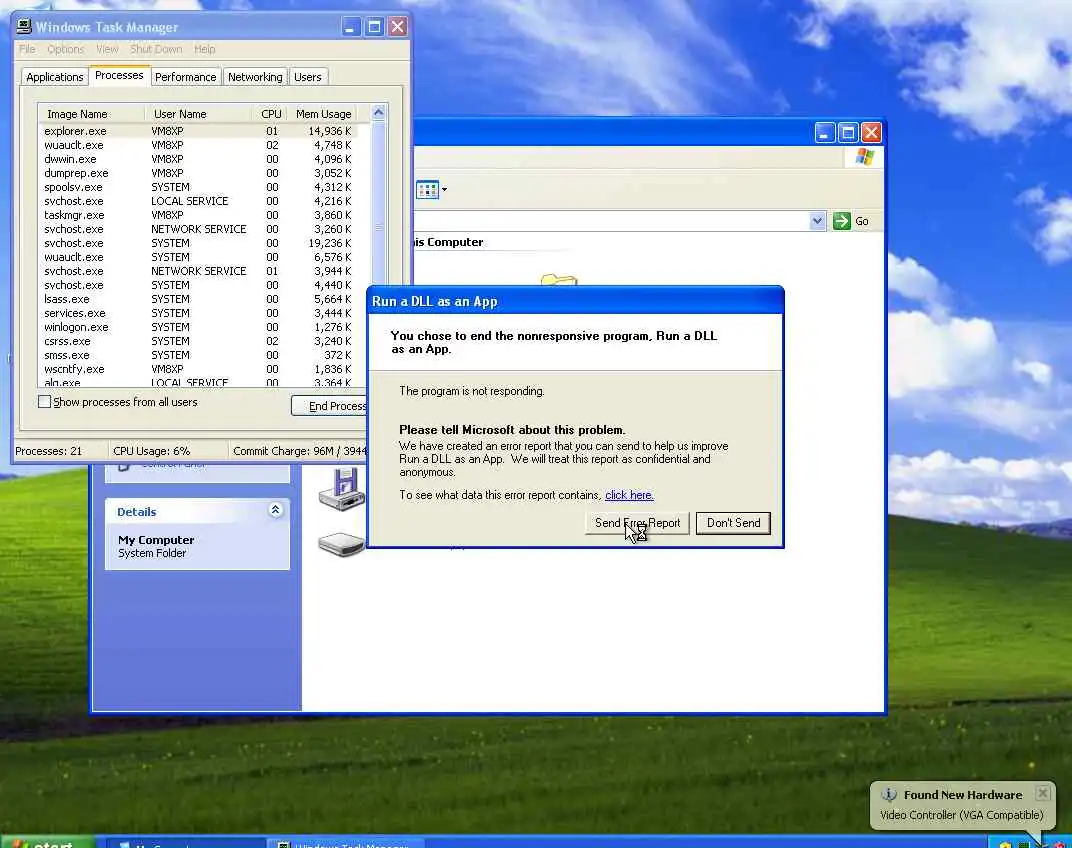Image resolution: width=1072 pixels, height=848 pixels.
Task: Click the hard disk drive icon
Action: [341, 544]
